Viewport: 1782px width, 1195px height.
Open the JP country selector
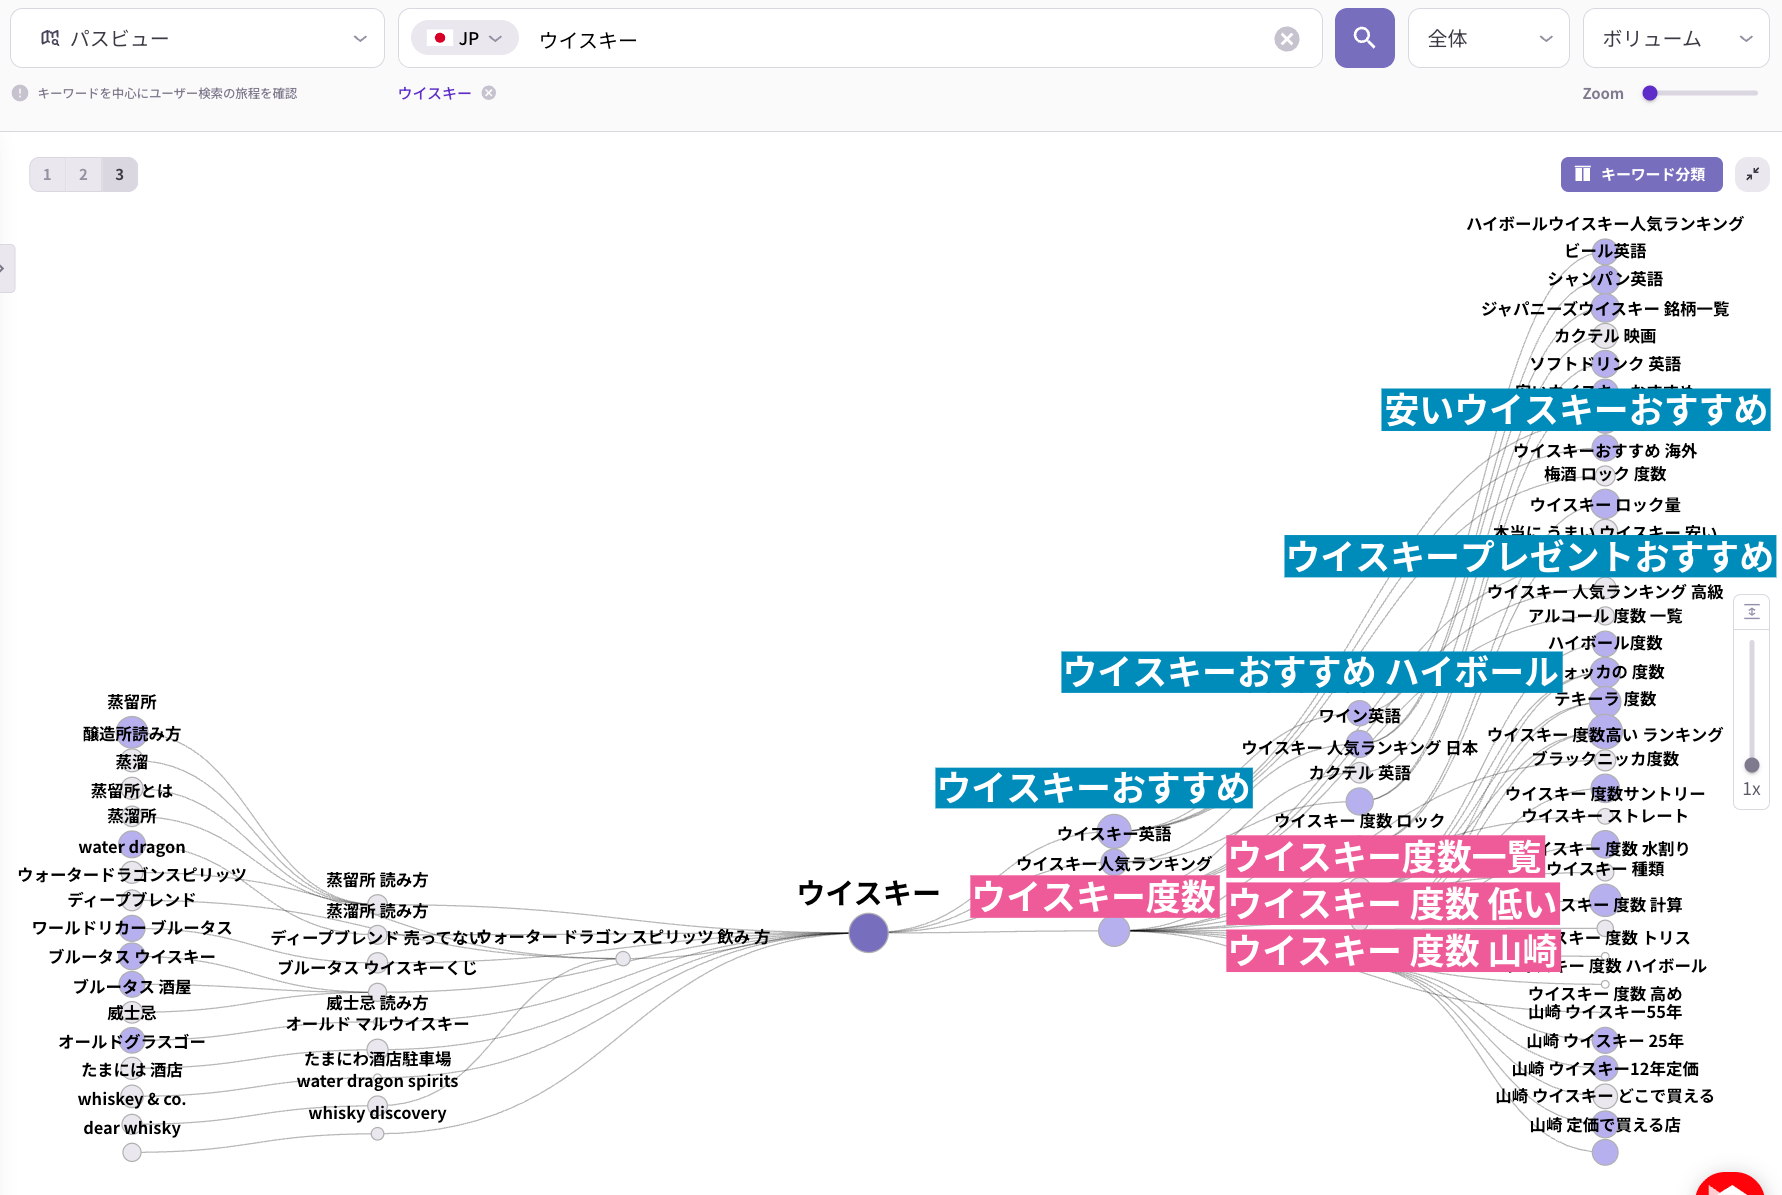465,38
